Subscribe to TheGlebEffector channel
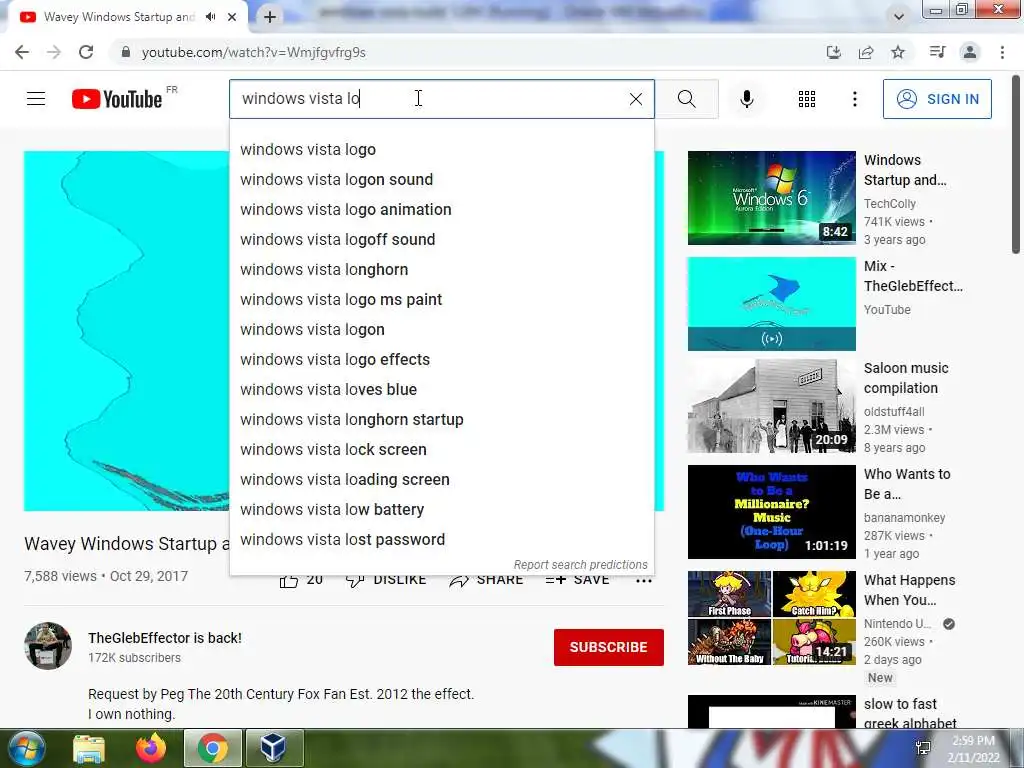This screenshot has height=768, width=1024. (609, 647)
